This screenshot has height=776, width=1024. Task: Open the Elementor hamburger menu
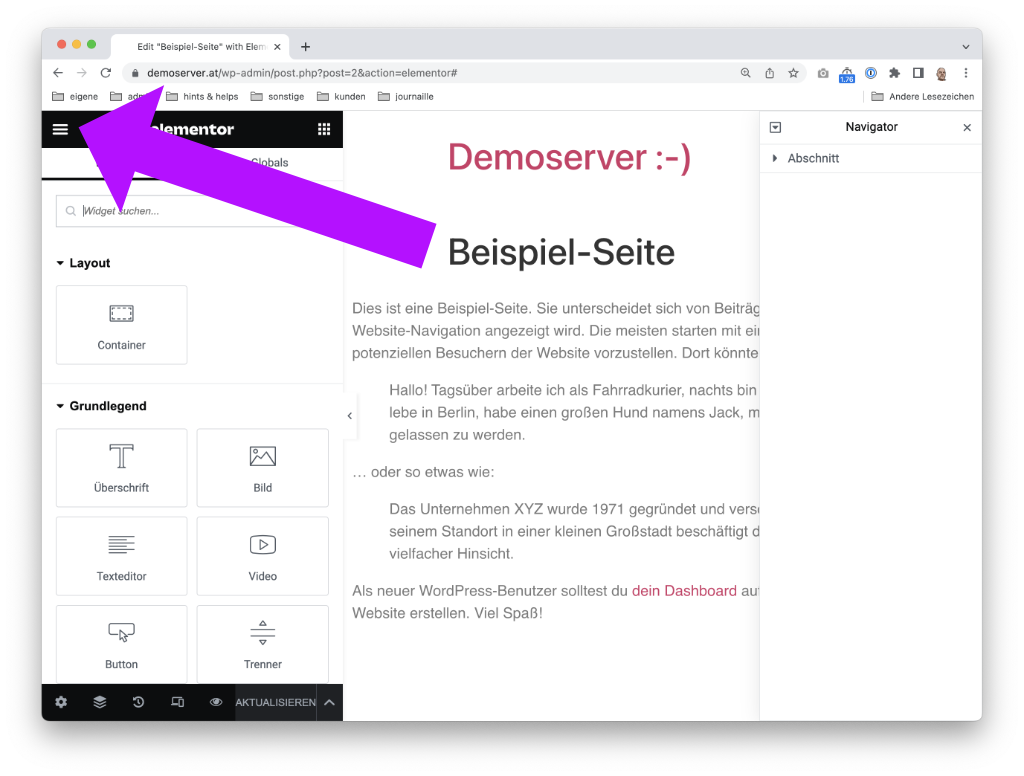60,129
